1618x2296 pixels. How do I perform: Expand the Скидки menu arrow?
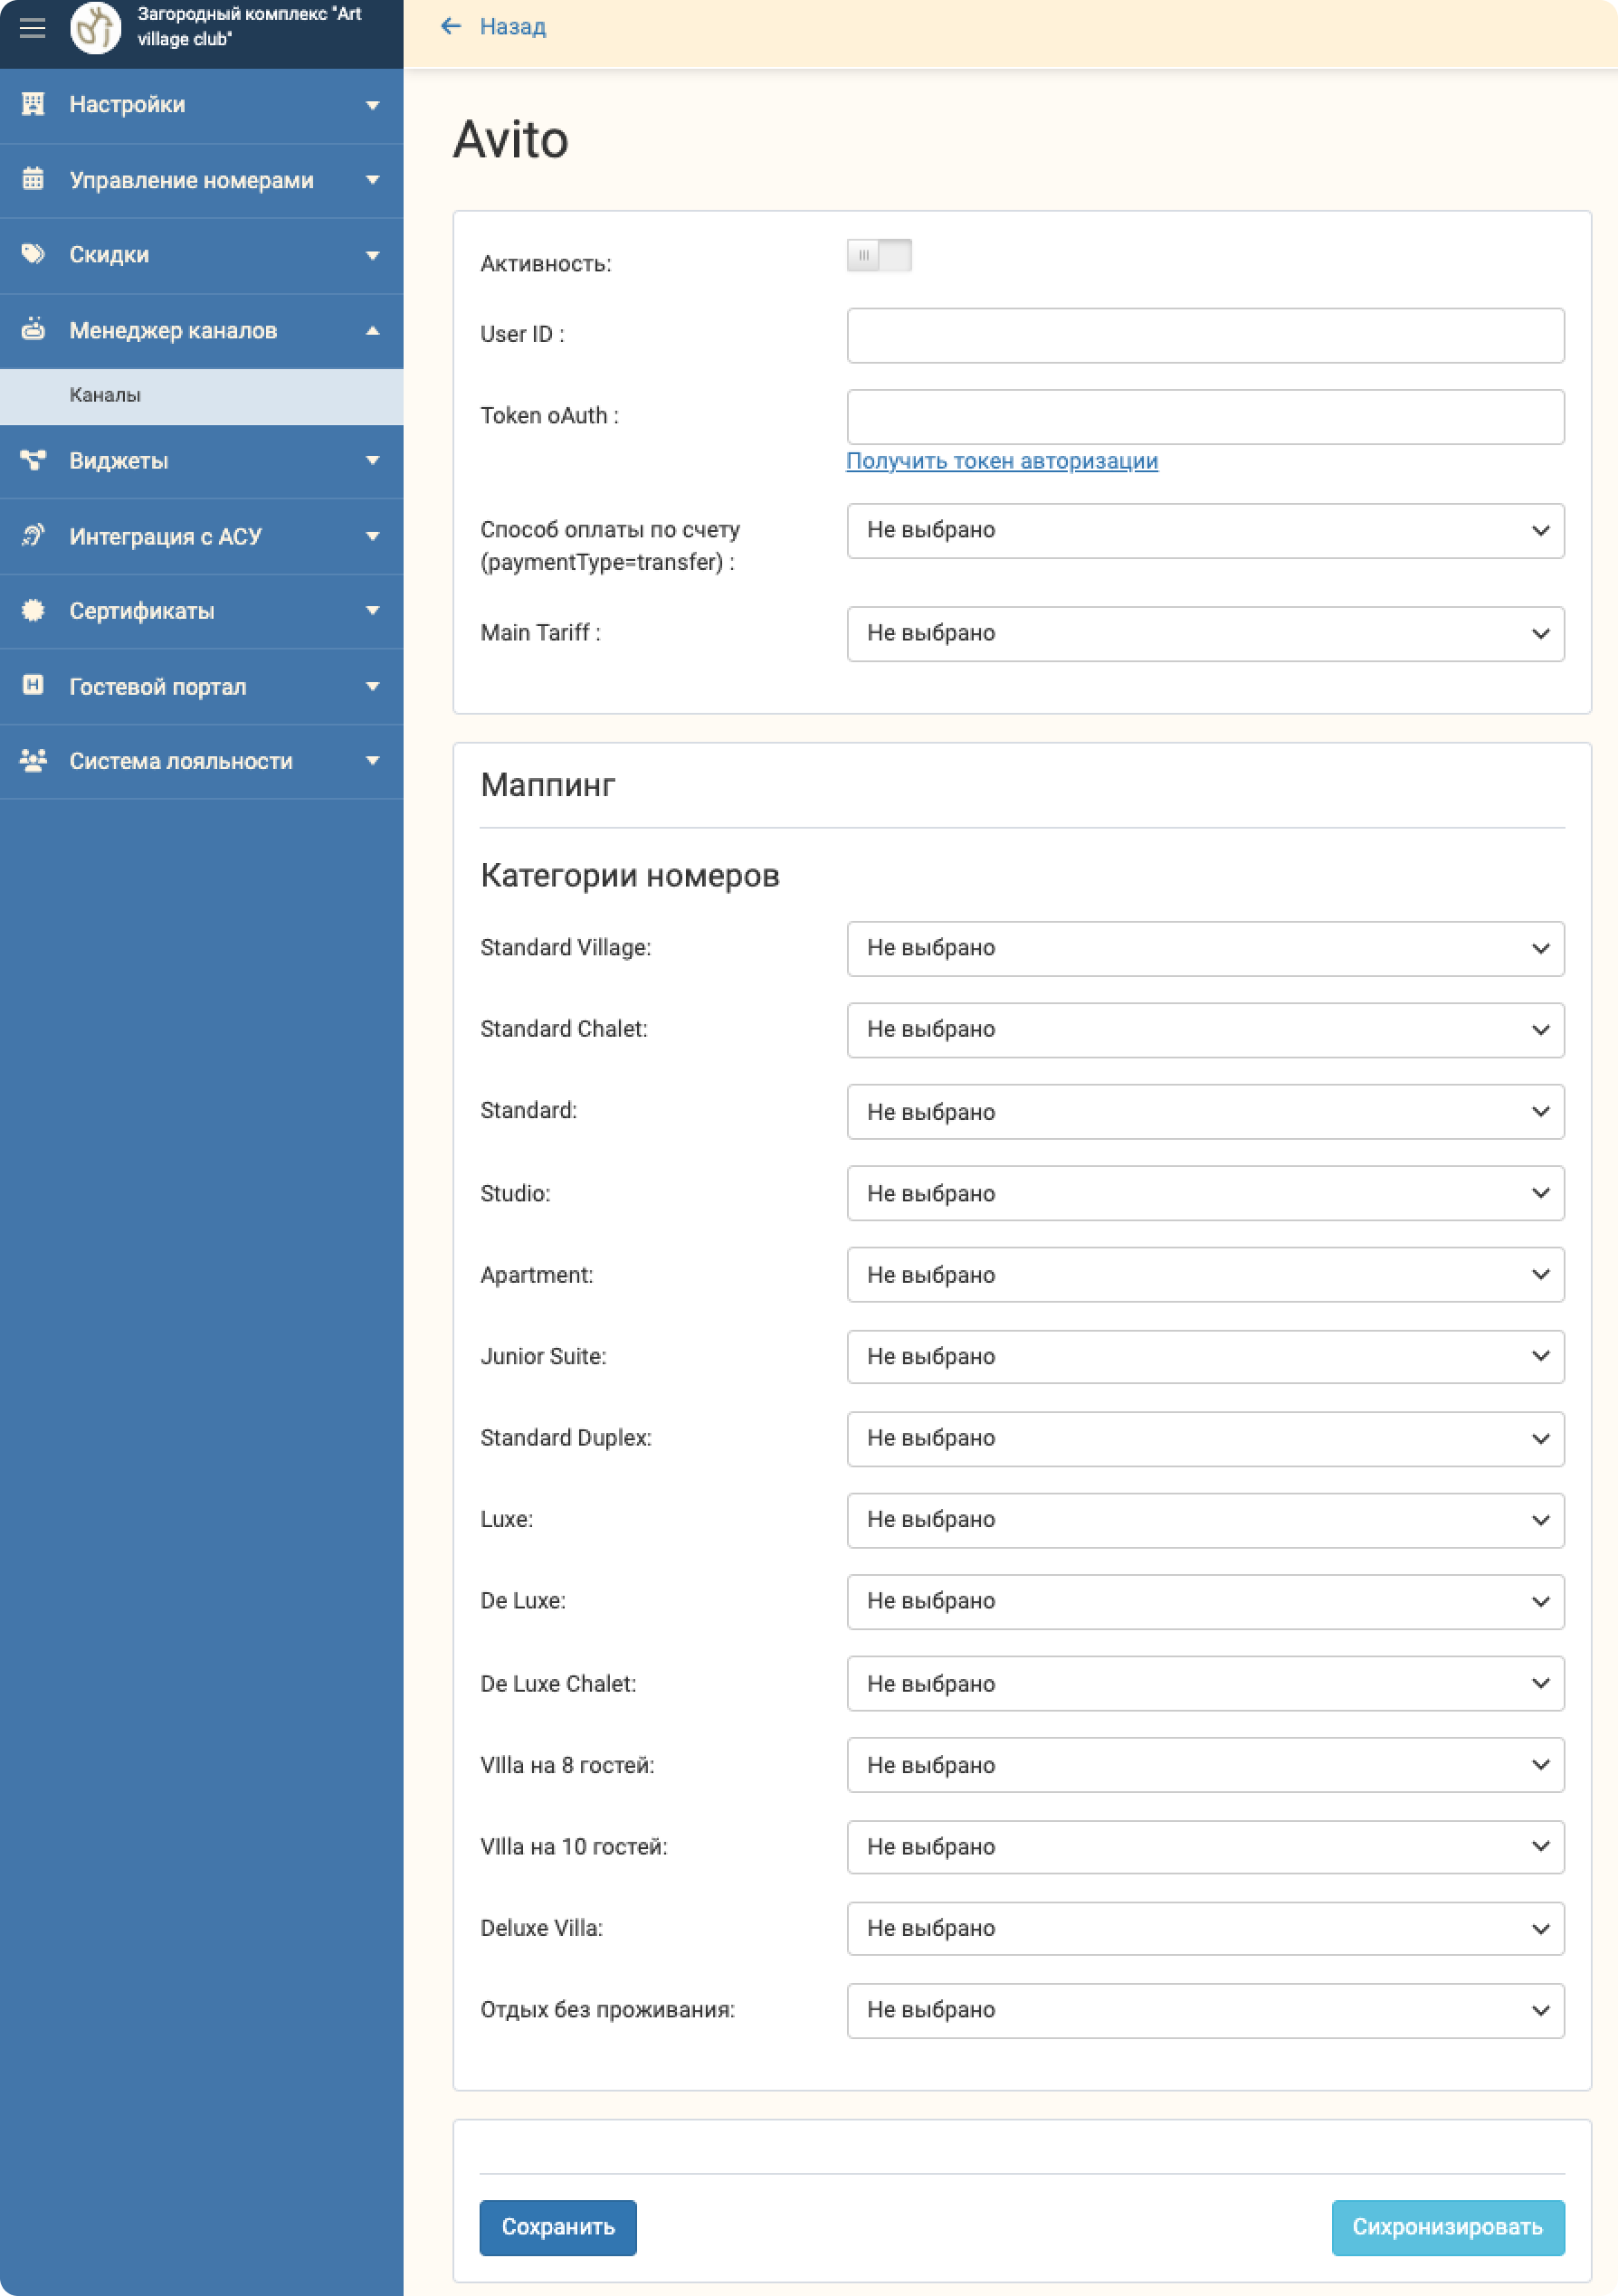click(373, 255)
